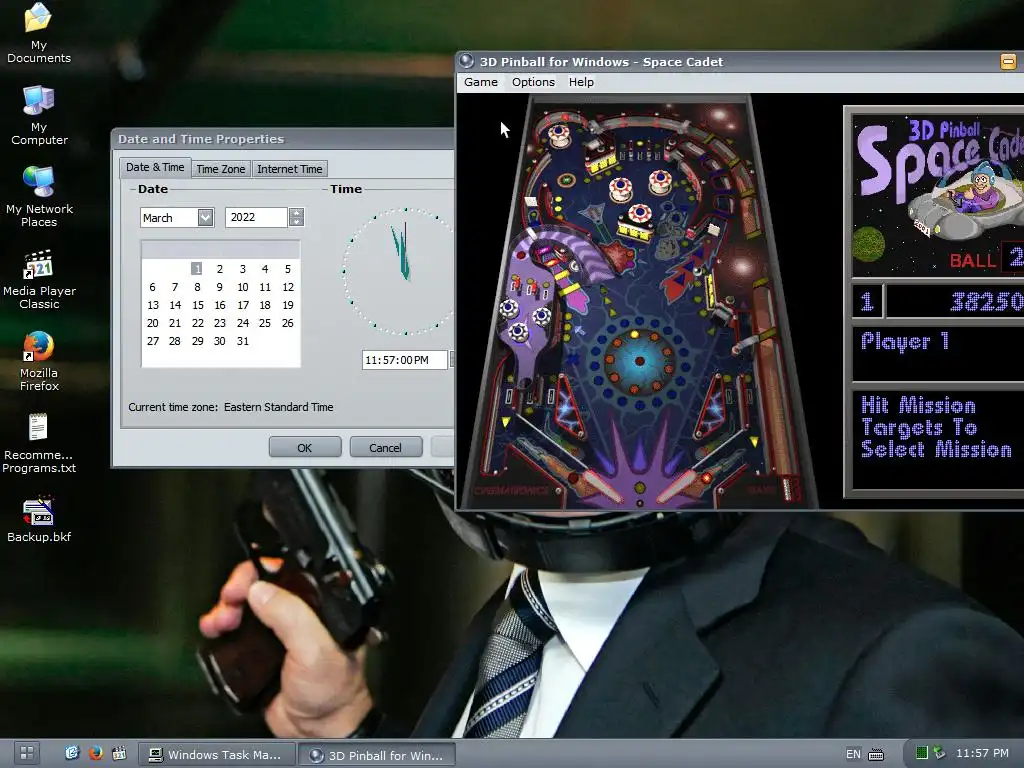
Task: Open Internet Explorer quick launch icon
Action: point(72,754)
